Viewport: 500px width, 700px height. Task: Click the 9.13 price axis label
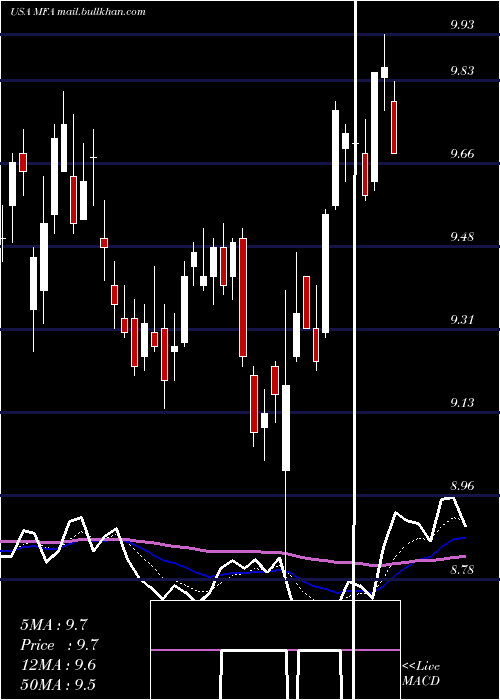pos(462,403)
